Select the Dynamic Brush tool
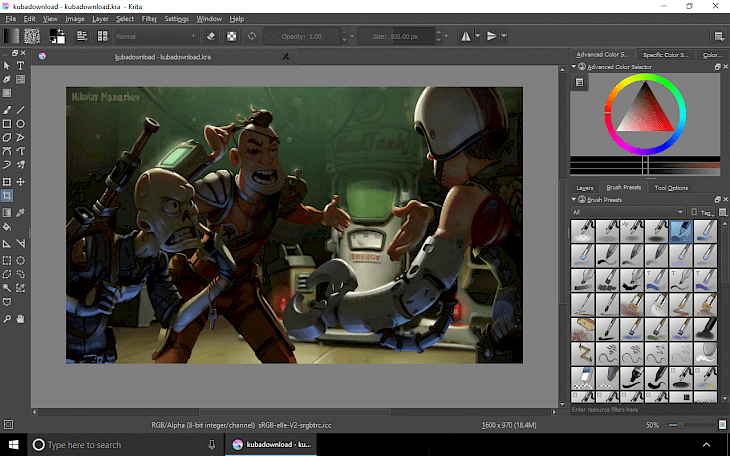The height and width of the screenshot is (456, 730). tap(7, 164)
